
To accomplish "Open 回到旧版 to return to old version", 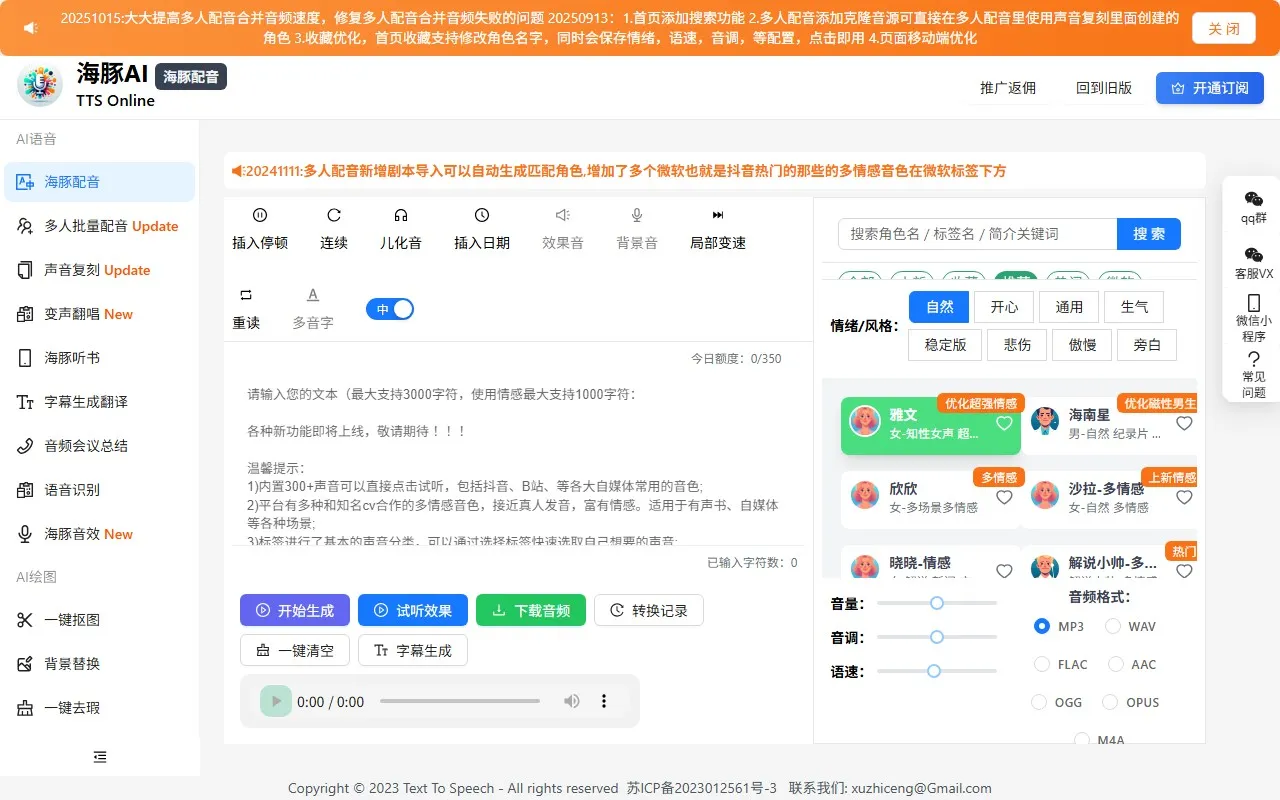I will 1104,88.
